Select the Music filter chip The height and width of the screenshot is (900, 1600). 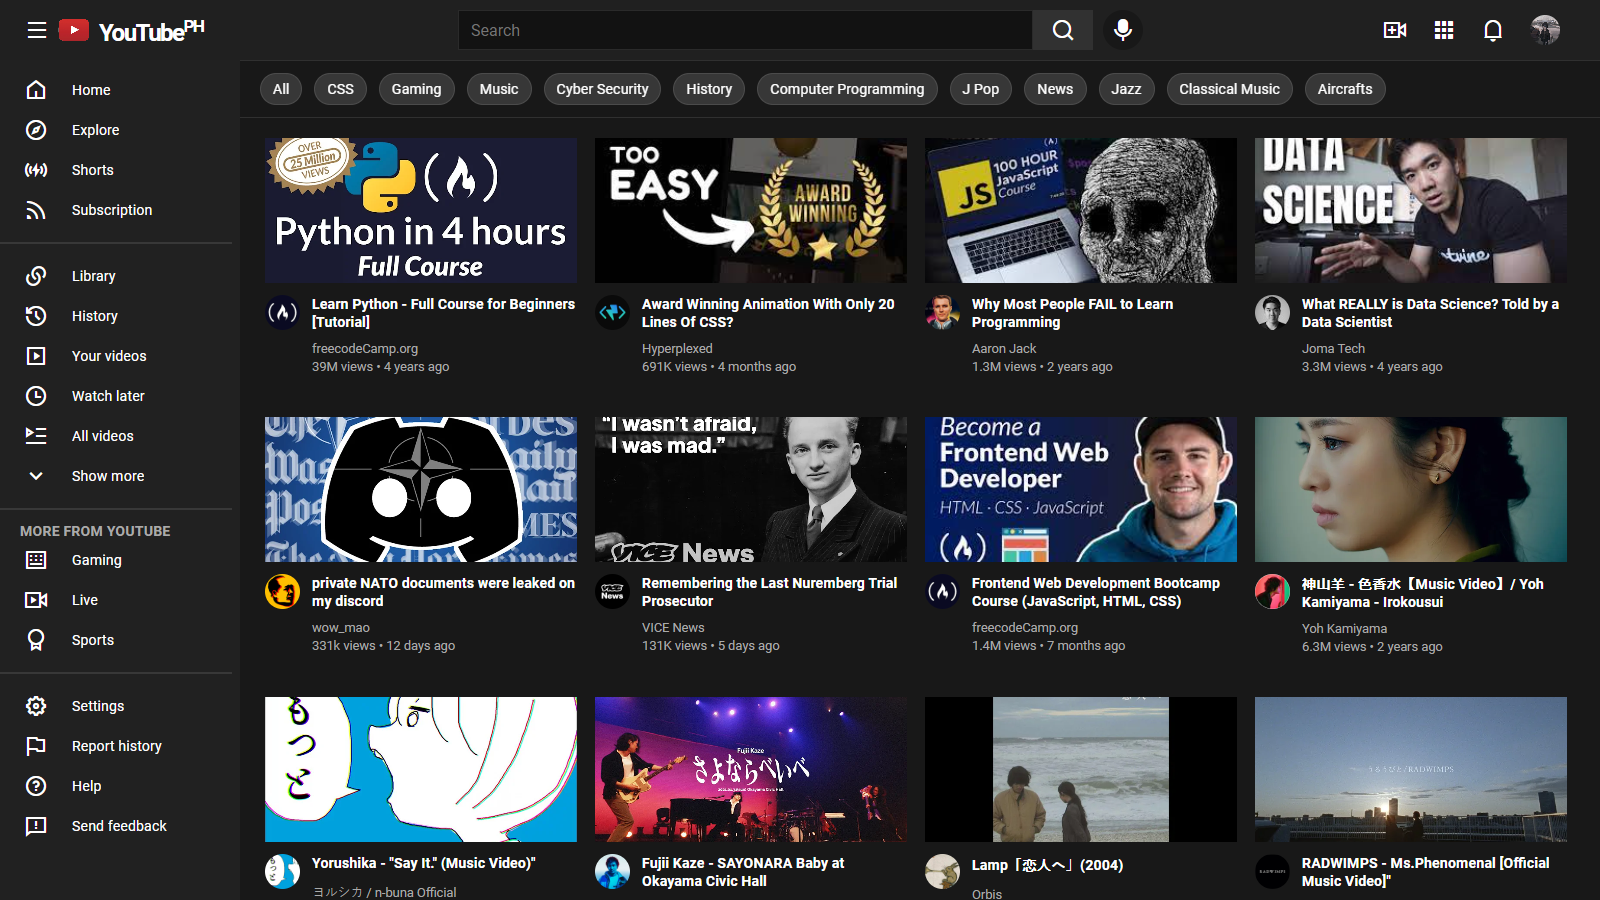click(499, 89)
